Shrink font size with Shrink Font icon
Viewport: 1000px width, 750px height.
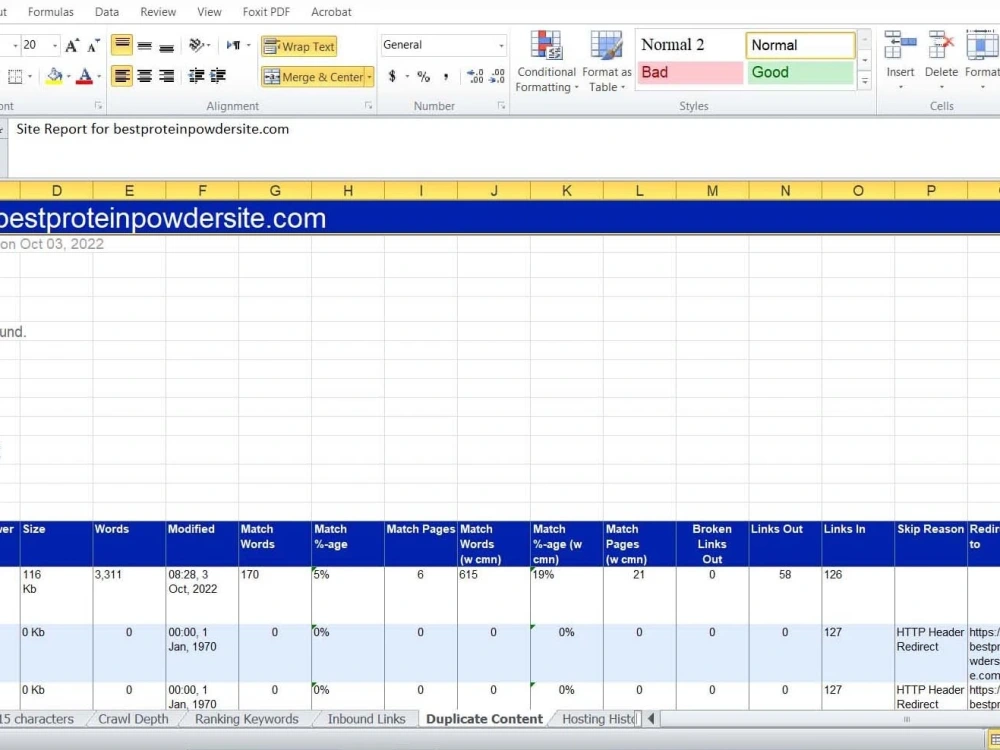pos(93,45)
